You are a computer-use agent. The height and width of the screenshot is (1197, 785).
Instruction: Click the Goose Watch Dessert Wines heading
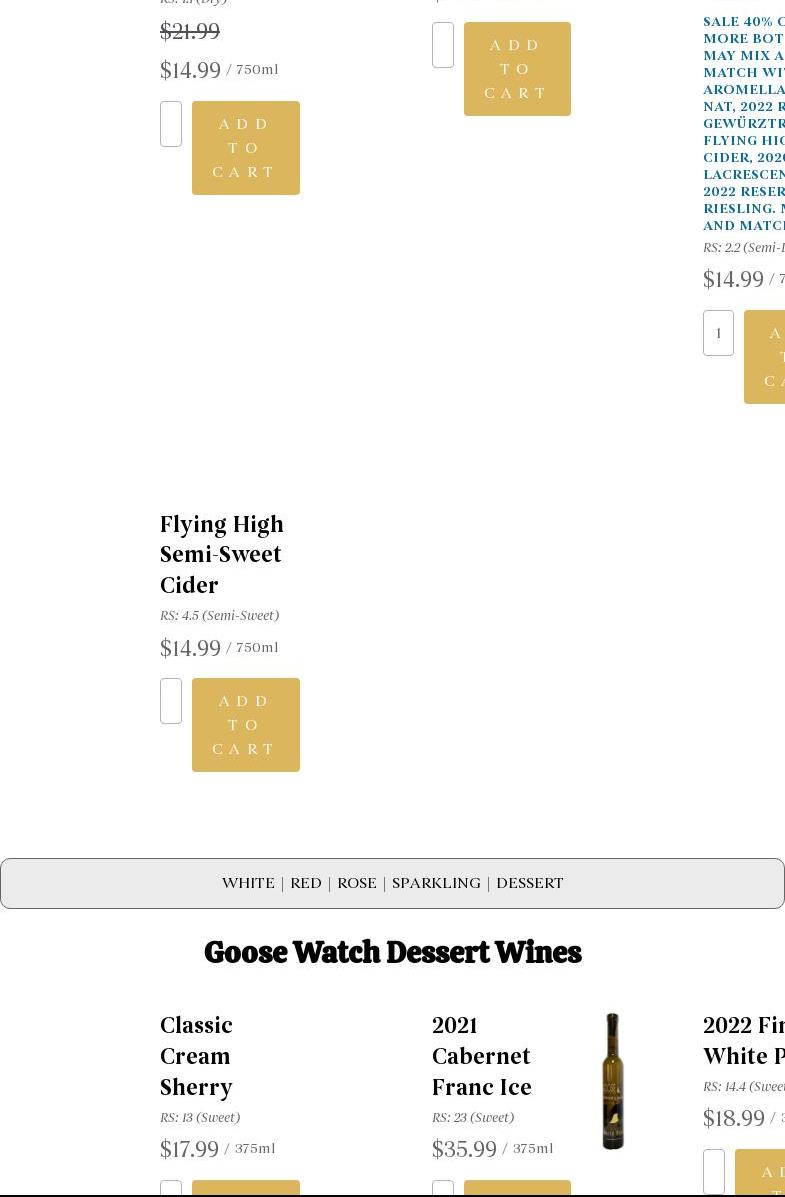[x=393, y=951]
